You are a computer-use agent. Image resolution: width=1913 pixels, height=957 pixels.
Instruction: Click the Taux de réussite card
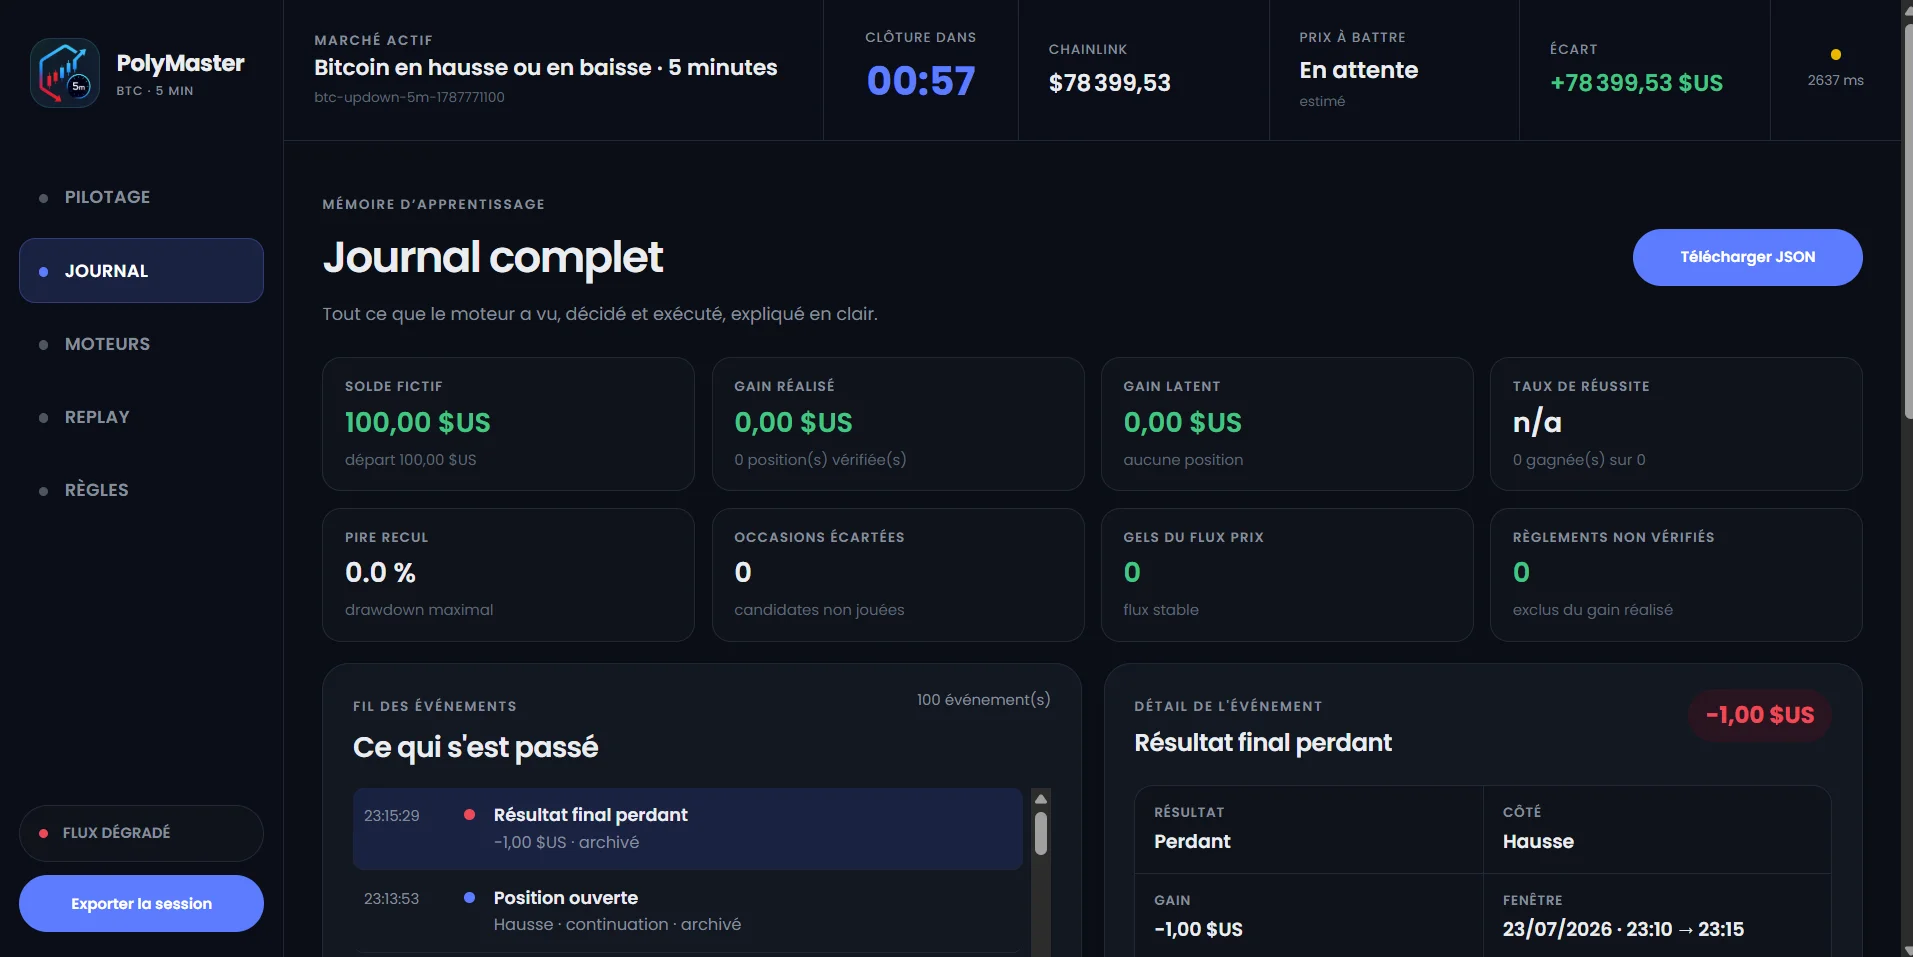[x=1676, y=424]
